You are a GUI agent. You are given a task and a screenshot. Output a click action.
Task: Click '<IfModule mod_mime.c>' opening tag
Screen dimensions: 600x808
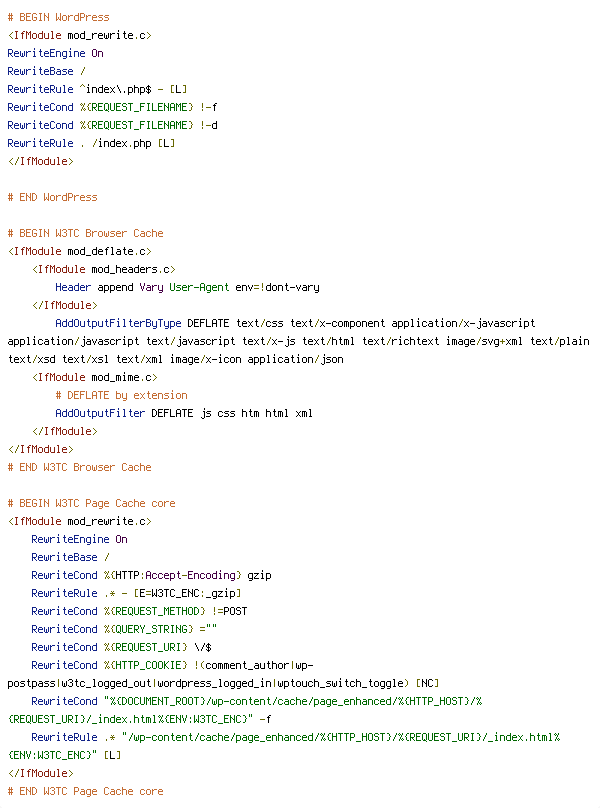(94, 378)
